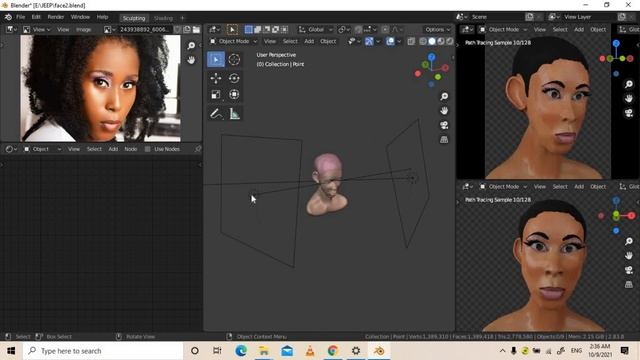The image size is (640, 360).
Task: Click the zoom icon in the bottom-right render view
Action: 629,241
